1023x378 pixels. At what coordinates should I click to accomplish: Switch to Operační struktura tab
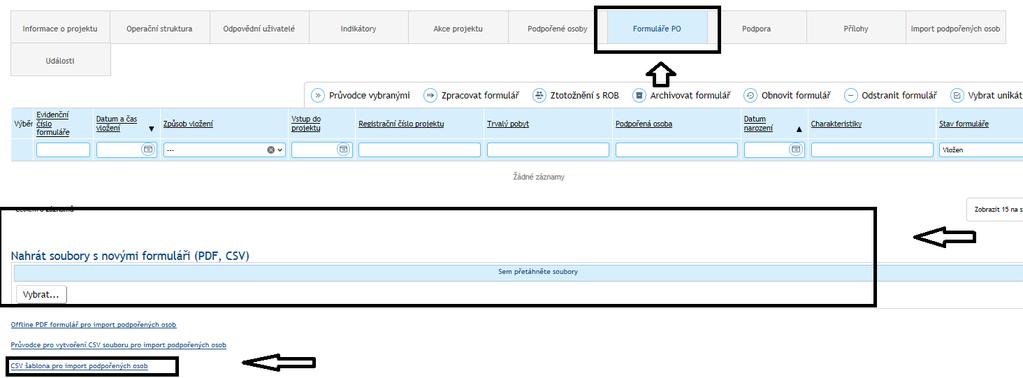(x=160, y=29)
